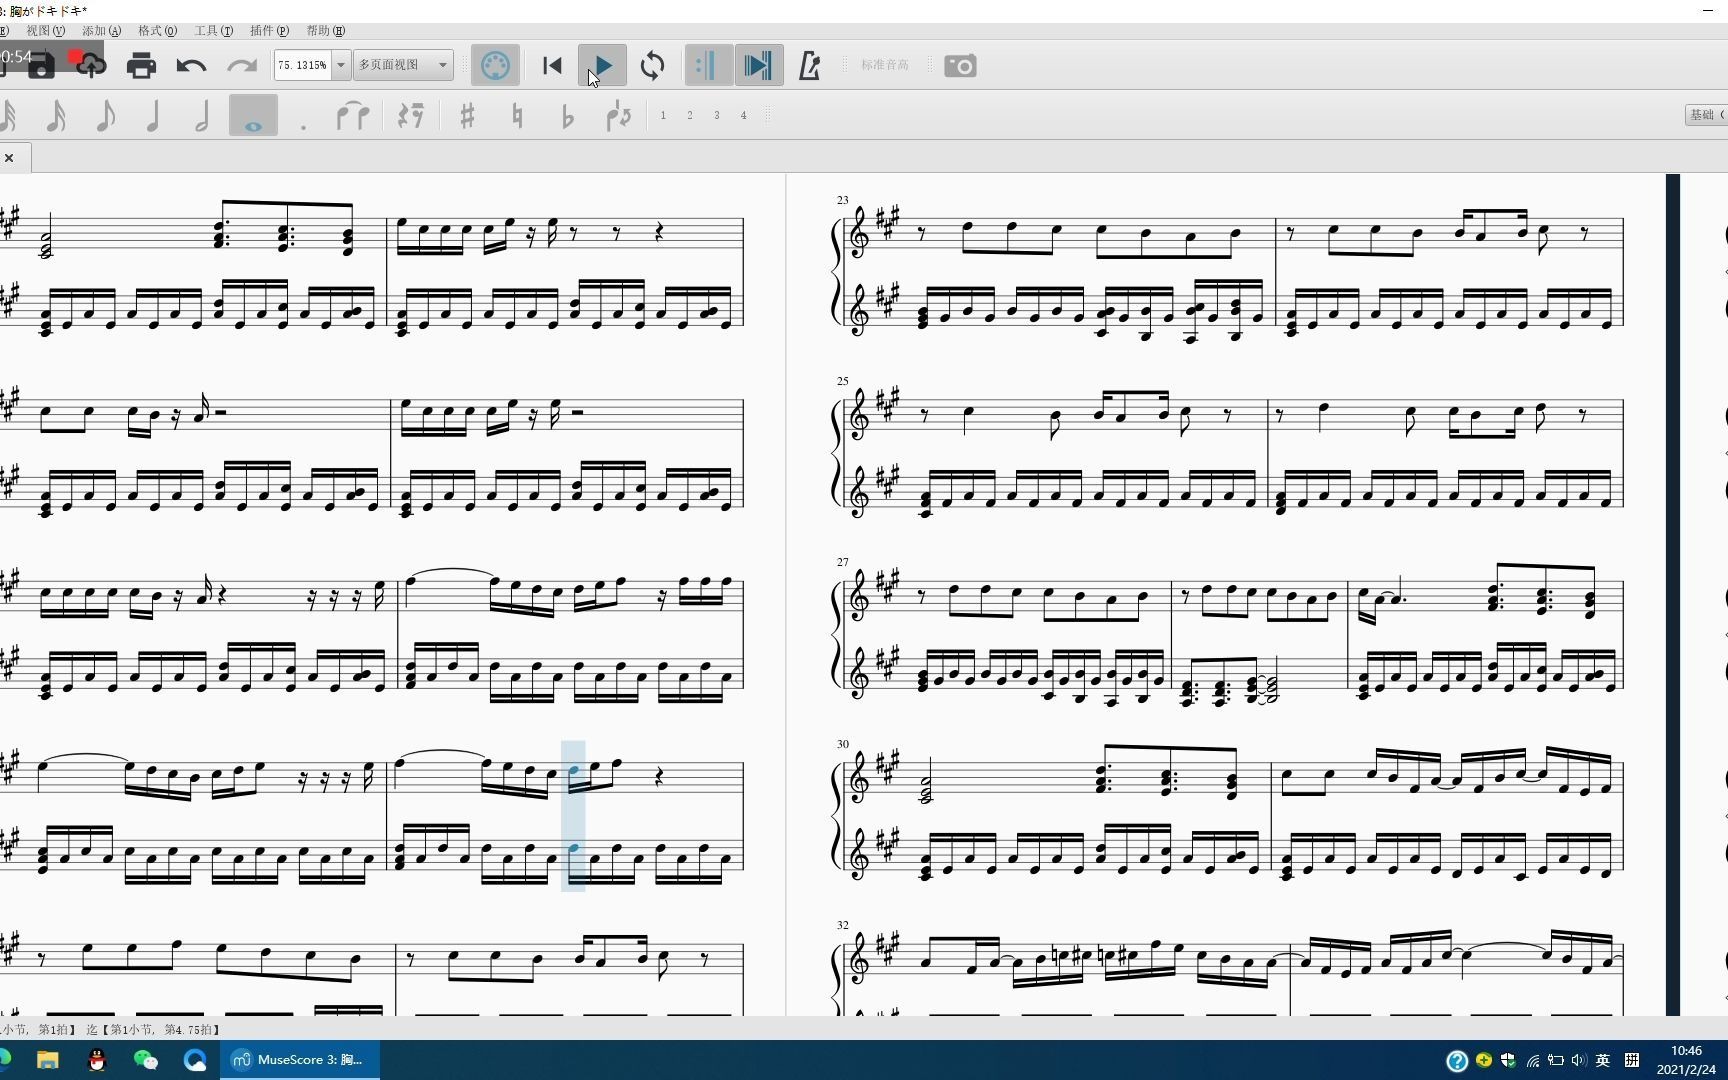The height and width of the screenshot is (1080, 1728).
Task: Select voice 4
Action: click(743, 116)
